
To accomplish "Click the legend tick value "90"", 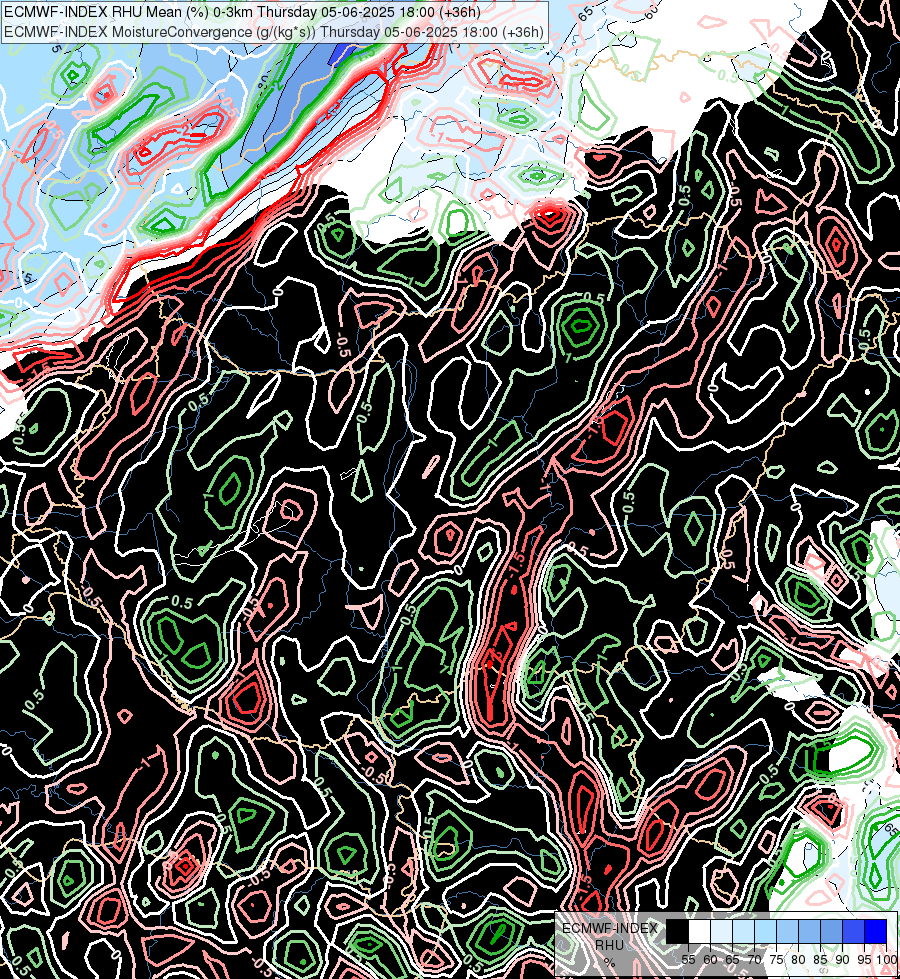I will (x=842, y=960).
